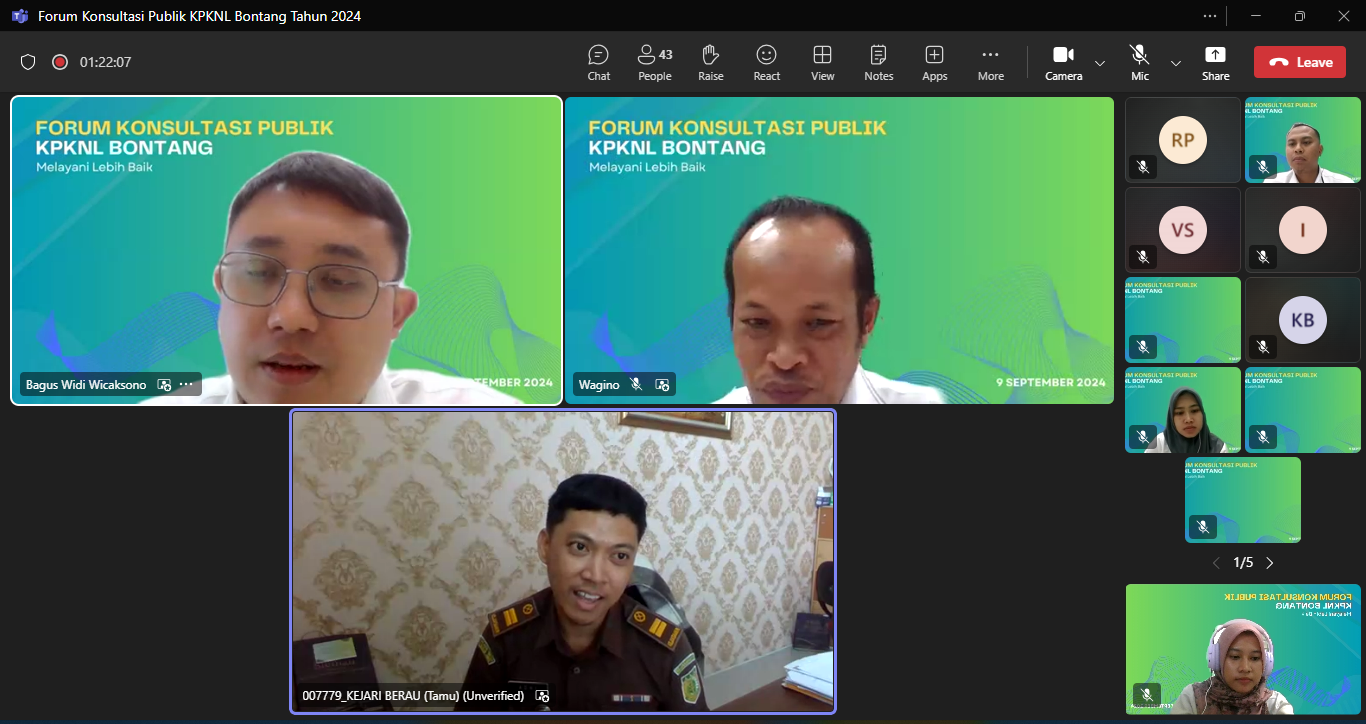1366x724 pixels.
Task: Click the icon at the end of Wagino's label
Action: pyautogui.click(x=662, y=384)
